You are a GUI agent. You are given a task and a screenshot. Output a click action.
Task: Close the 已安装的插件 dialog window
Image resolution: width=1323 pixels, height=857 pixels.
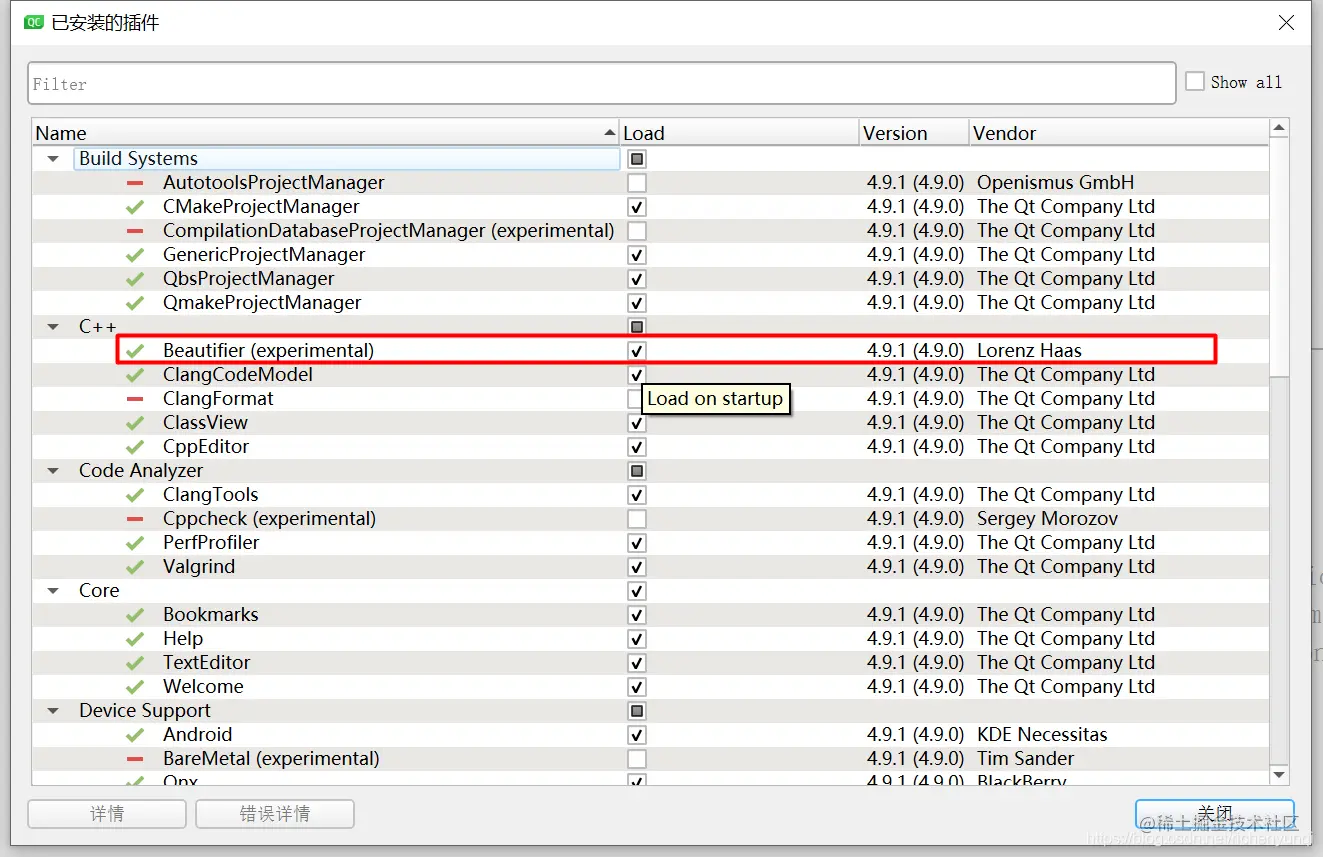pyautogui.click(x=1287, y=22)
